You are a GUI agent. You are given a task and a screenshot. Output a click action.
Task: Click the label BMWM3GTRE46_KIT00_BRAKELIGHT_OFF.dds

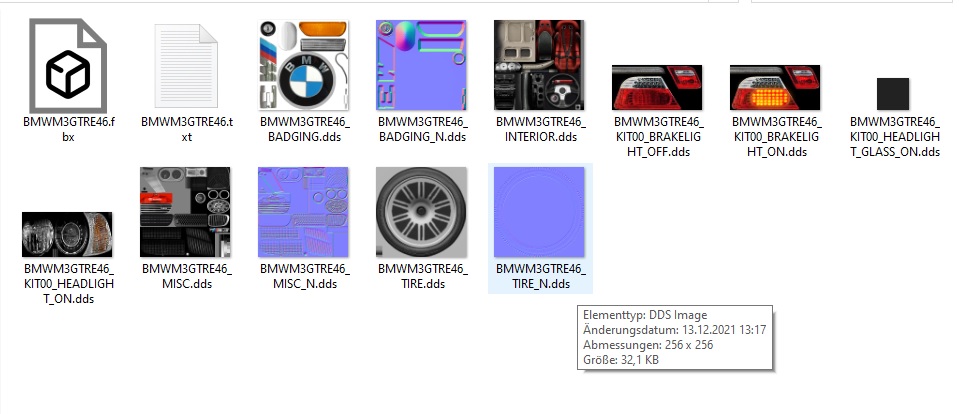[x=658, y=136]
